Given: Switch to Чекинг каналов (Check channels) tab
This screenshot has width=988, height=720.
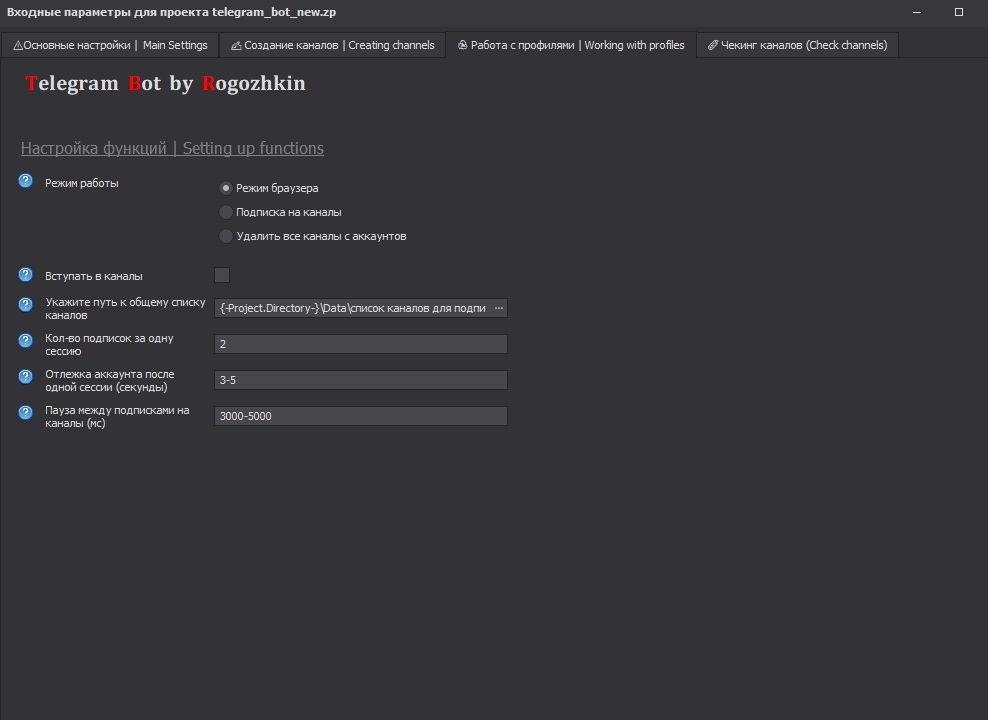Looking at the screenshot, I should pyautogui.click(x=797, y=45).
